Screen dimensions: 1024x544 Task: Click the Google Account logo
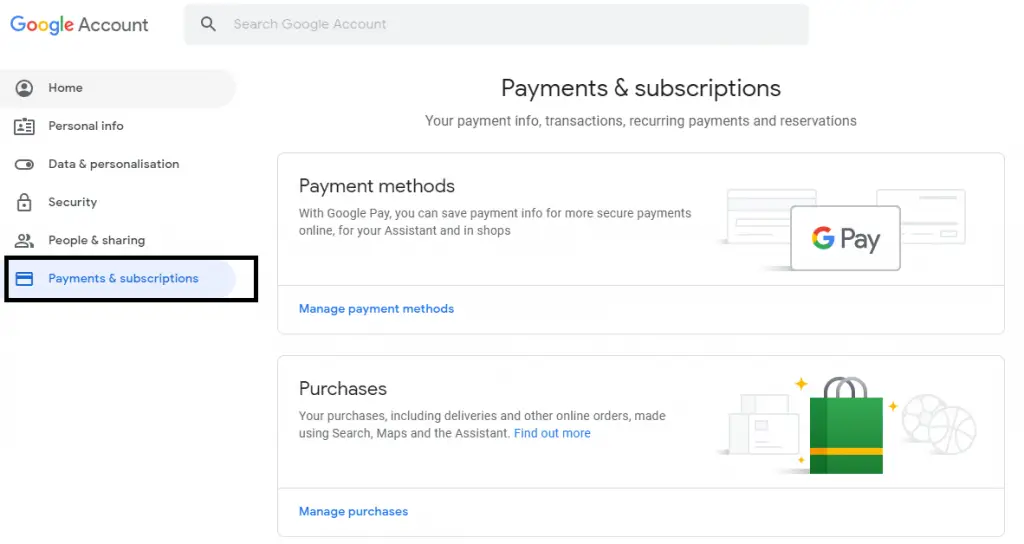click(79, 24)
